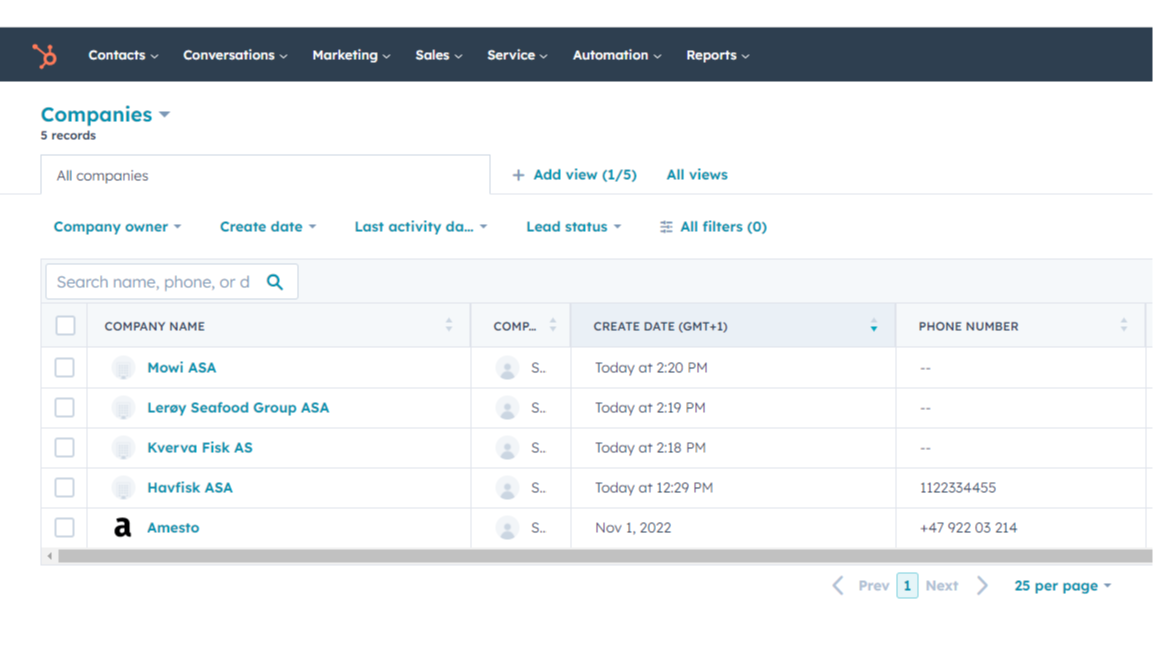Click phone number 1122334455
Screen dimensions: 1153x648
point(958,488)
